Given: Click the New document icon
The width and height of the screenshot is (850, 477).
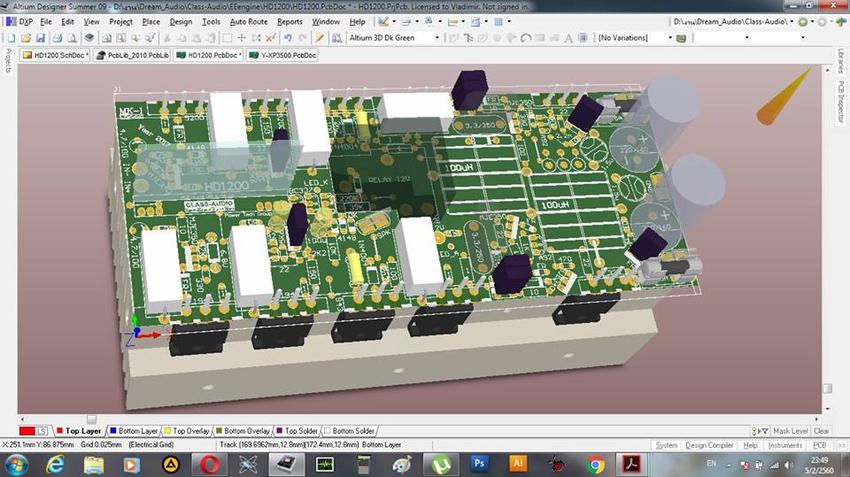Looking at the screenshot, I should (11, 38).
